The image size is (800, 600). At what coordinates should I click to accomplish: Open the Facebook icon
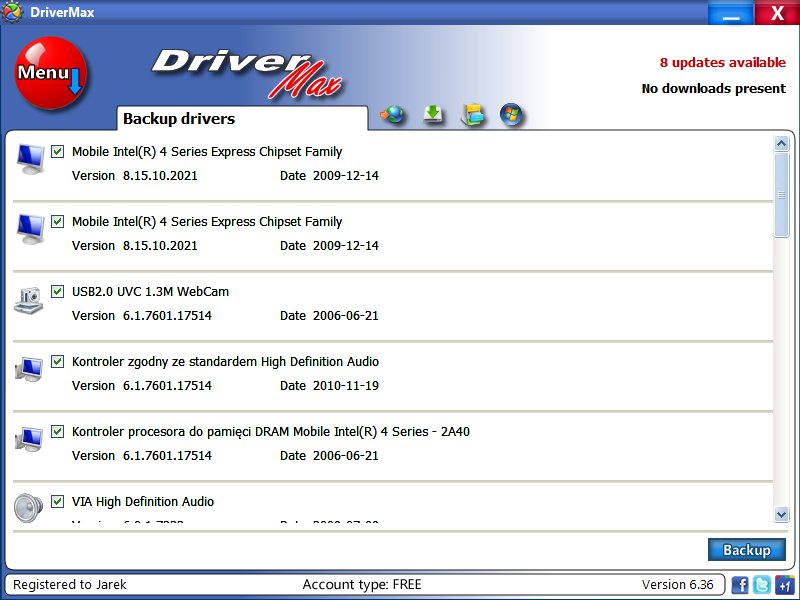pyautogui.click(x=740, y=584)
